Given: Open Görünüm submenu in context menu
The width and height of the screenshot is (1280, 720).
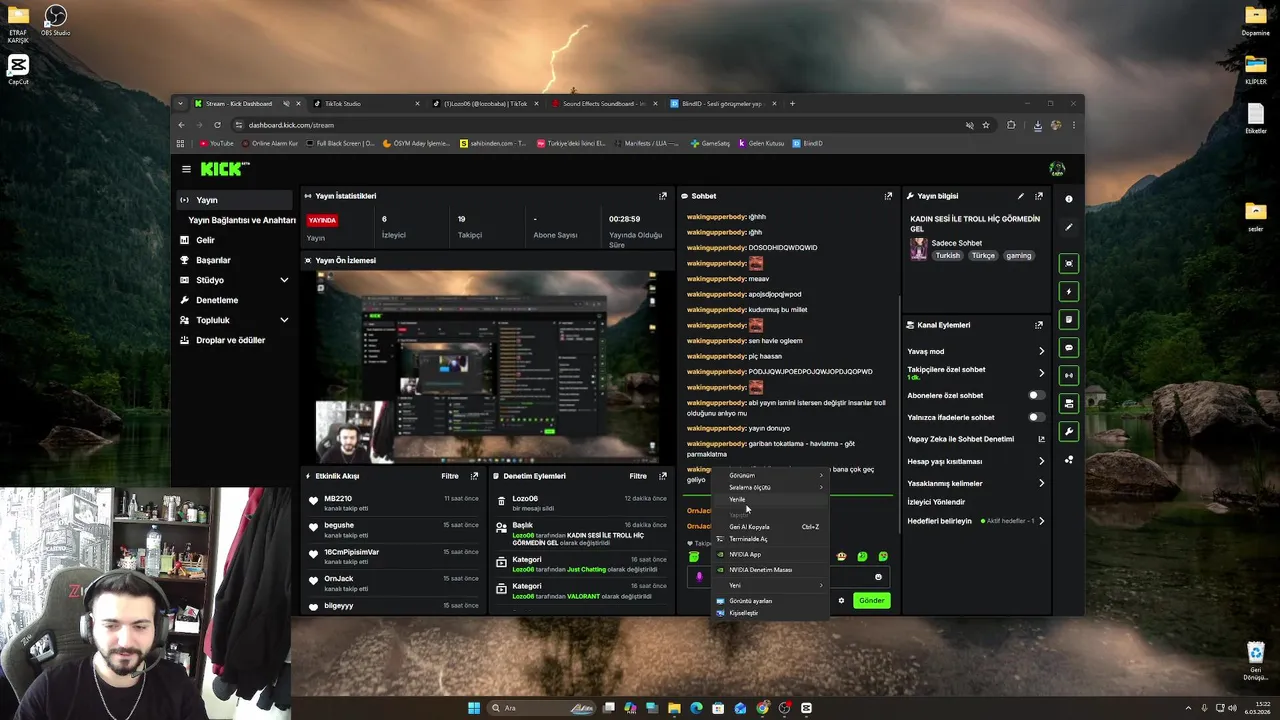Looking at the screenshot, I should (770, 475).
